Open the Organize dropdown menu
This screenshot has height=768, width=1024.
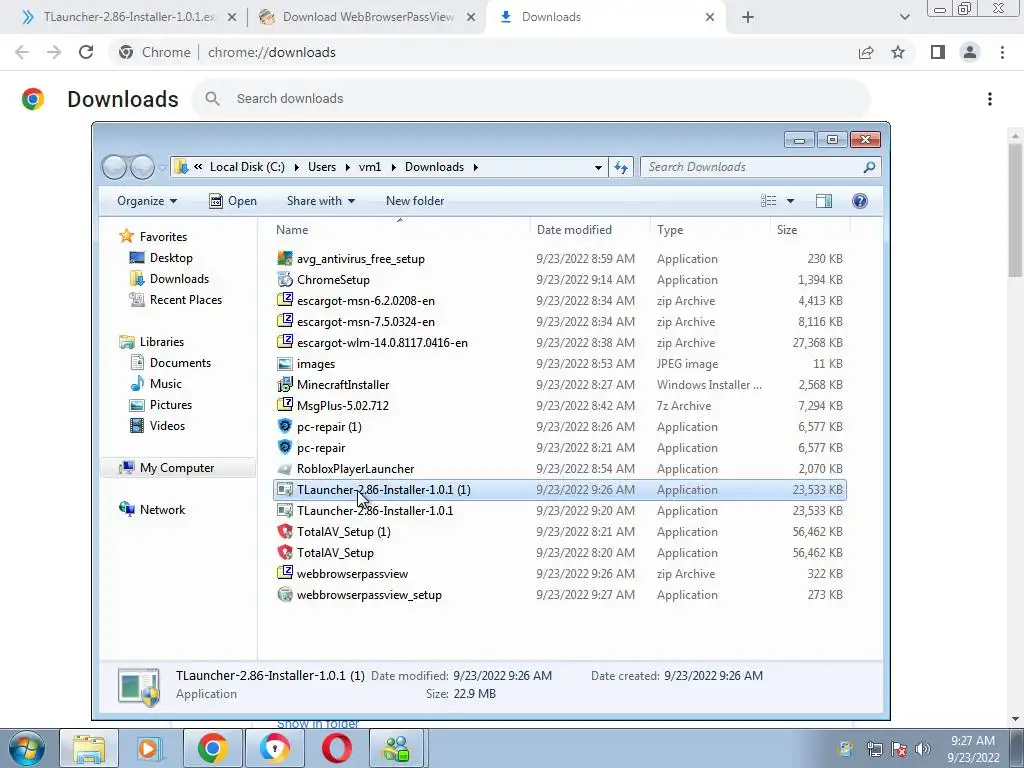(147, 200)
